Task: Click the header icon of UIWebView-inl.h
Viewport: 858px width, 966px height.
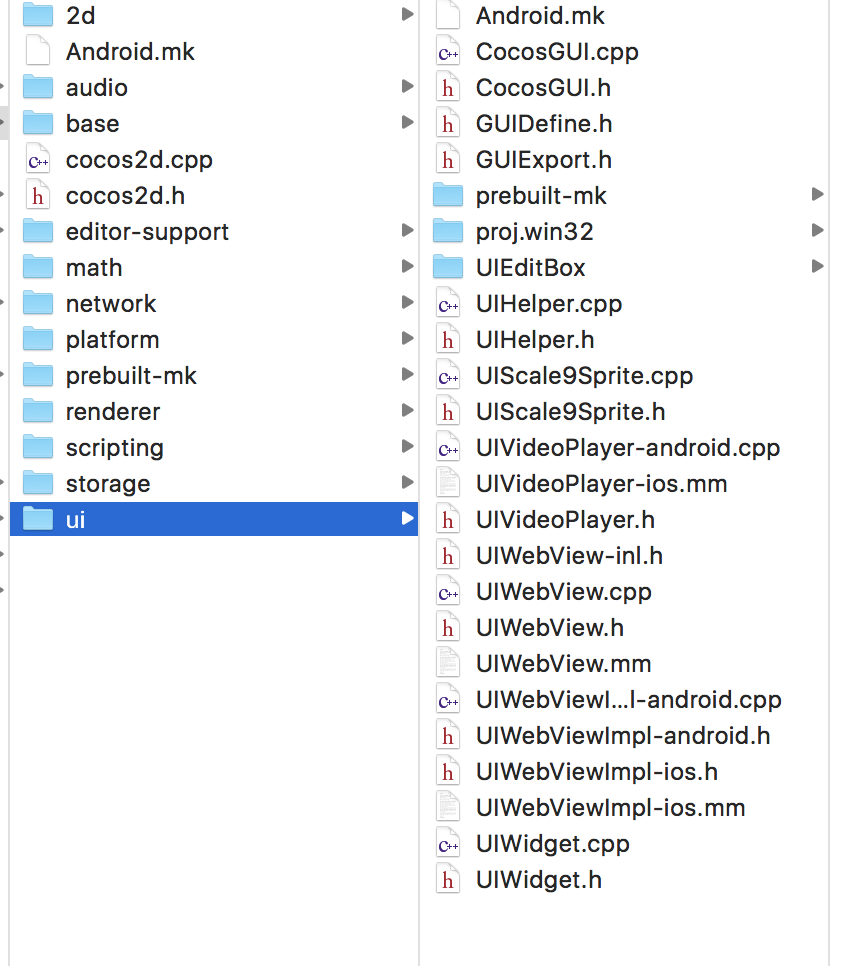Action: tap(448, 555)
